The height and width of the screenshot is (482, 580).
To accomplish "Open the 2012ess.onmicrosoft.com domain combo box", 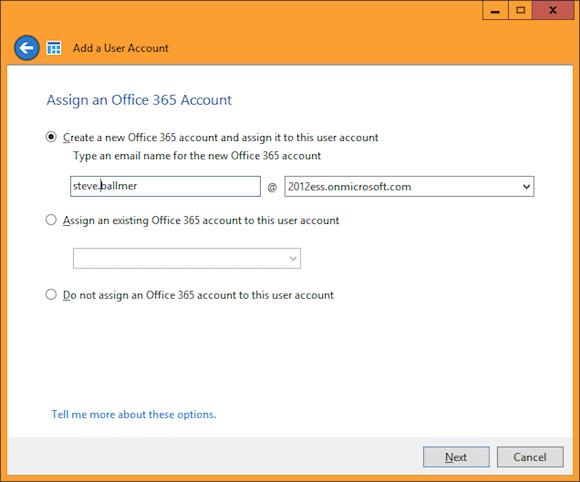I will coord(409,186).
